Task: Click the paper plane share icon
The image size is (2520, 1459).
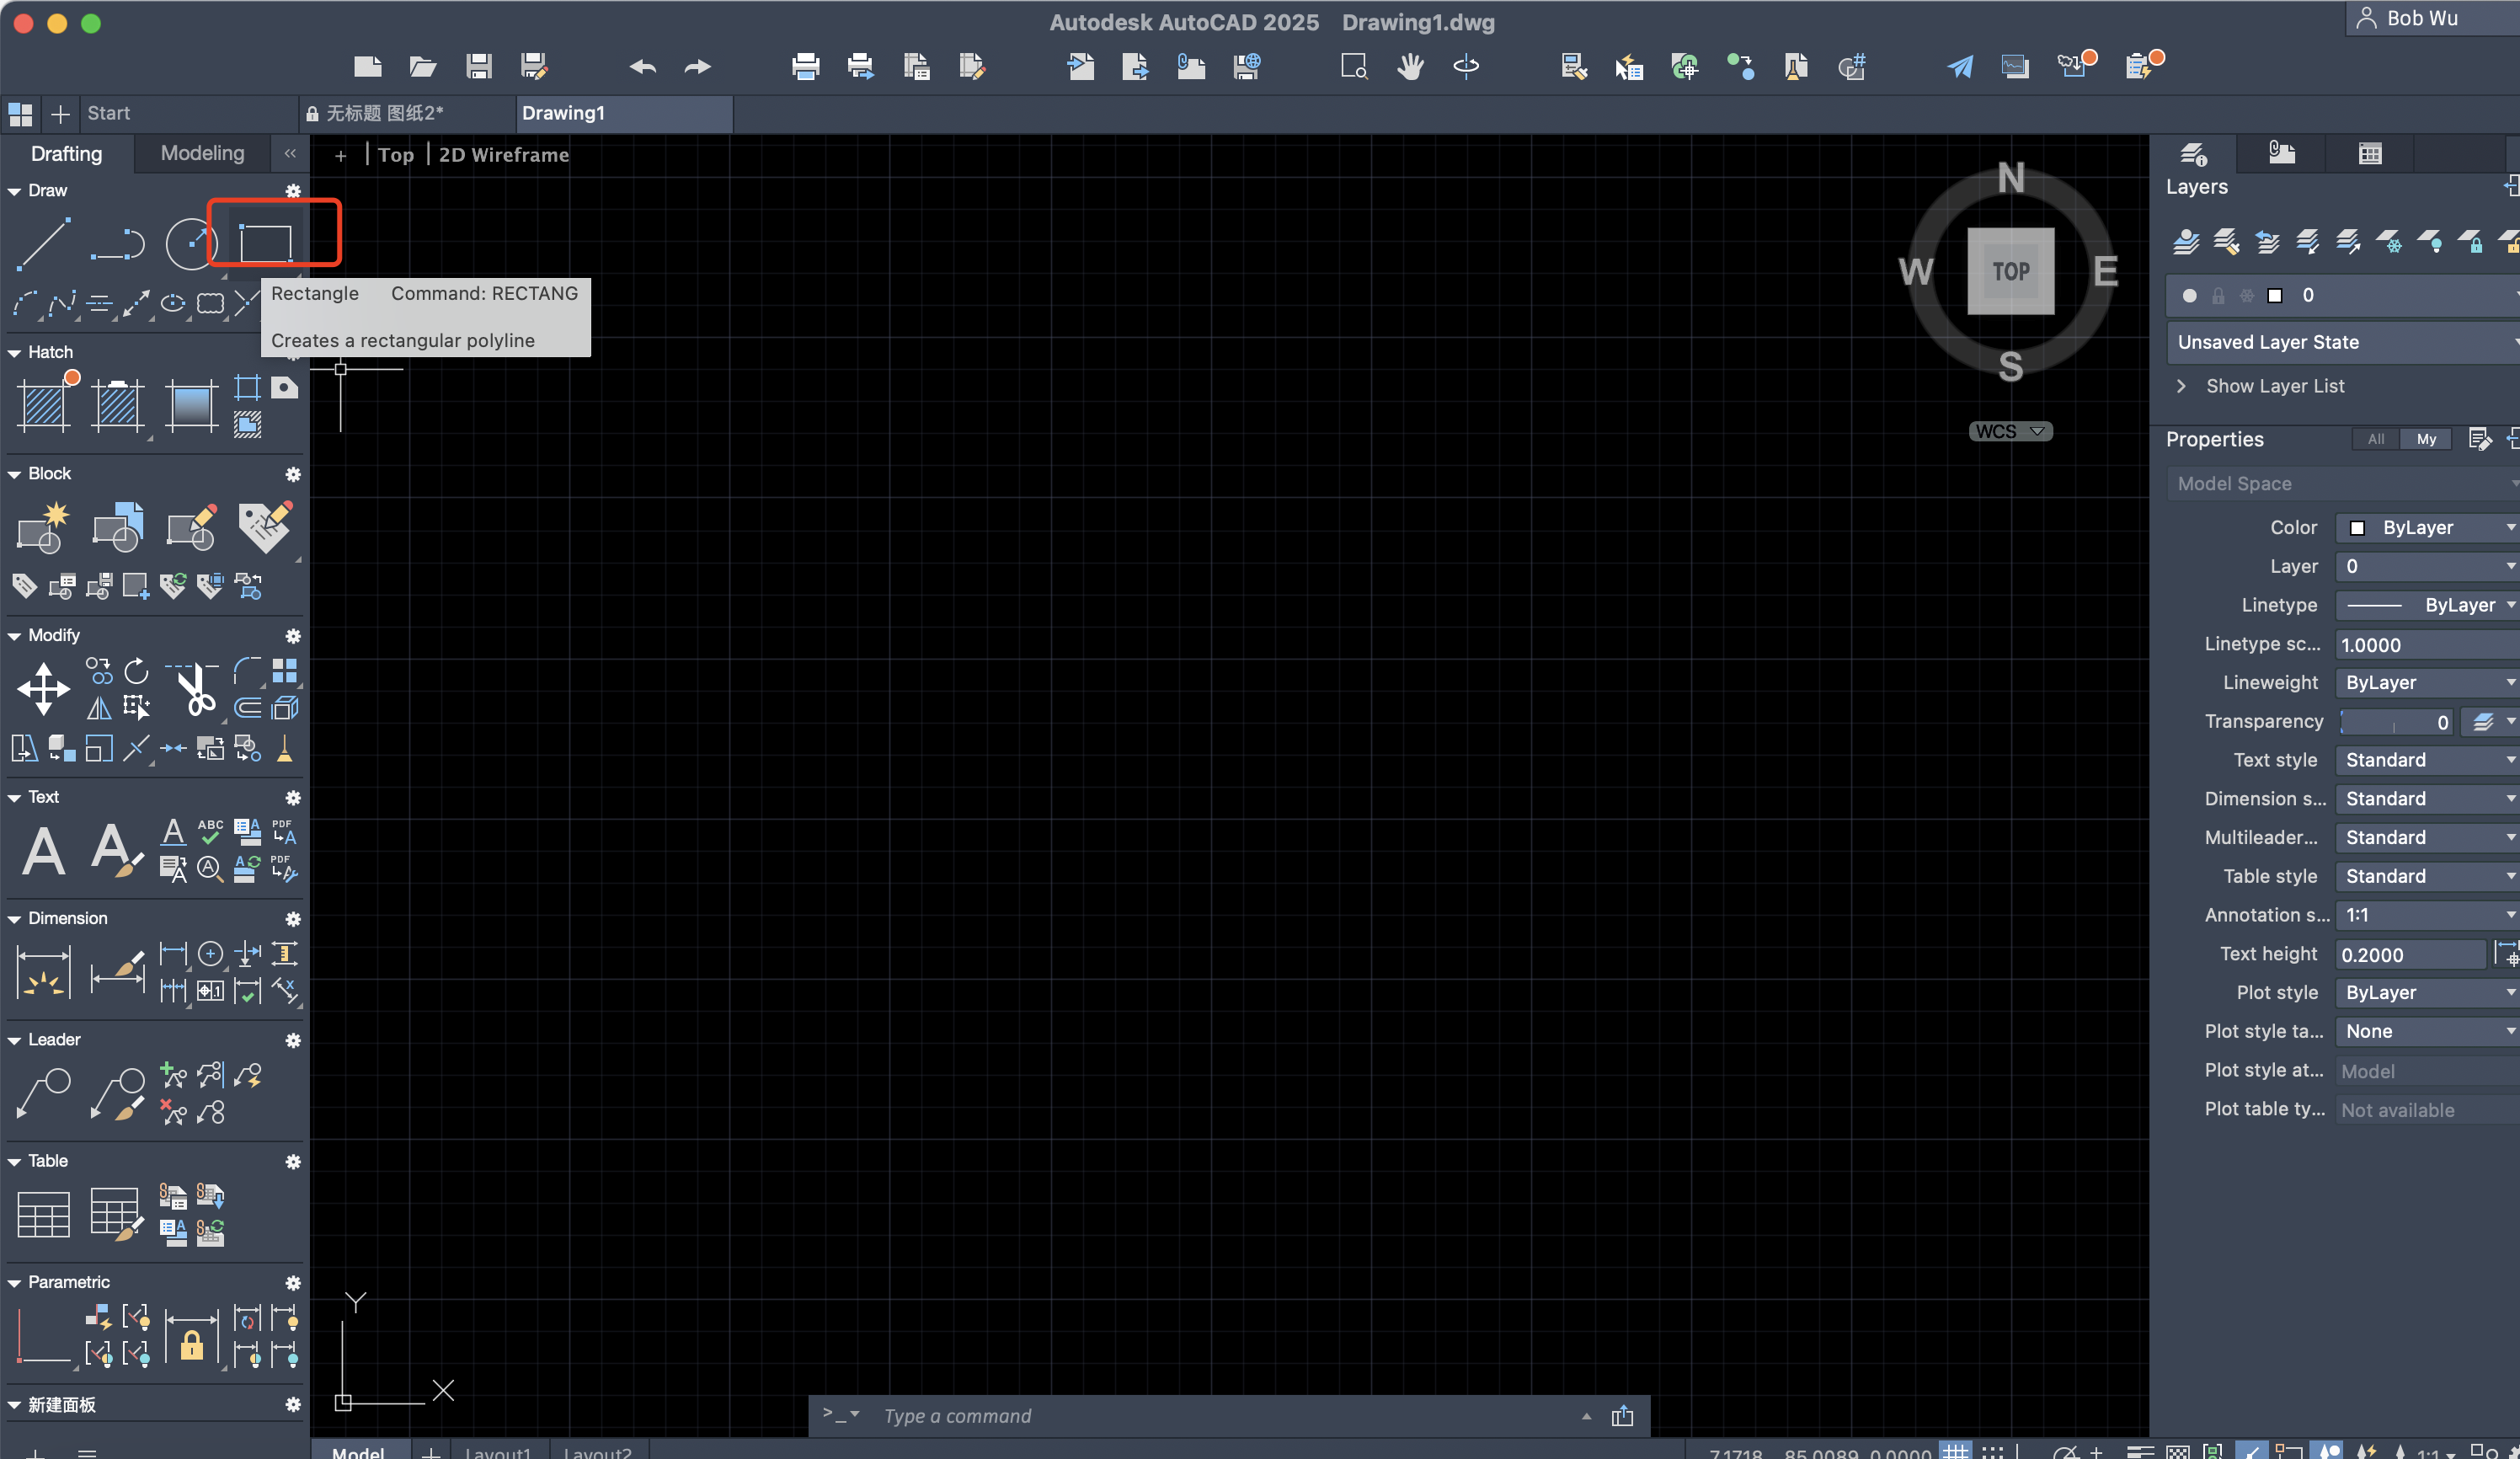Action: 1960,67
